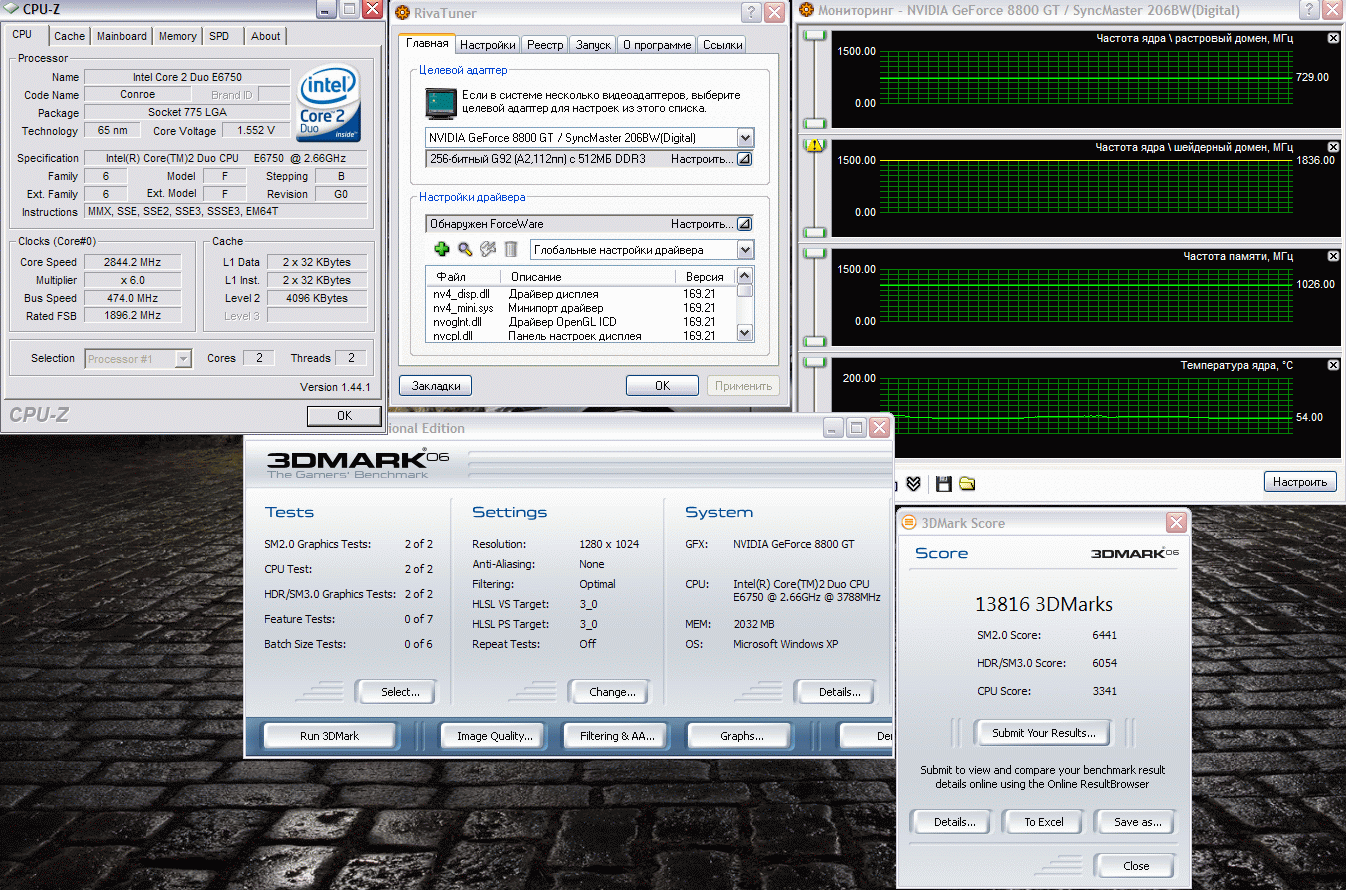Open the Реестр tab in RivaTuner
The image size is (1346, 890).
[545, 45]
